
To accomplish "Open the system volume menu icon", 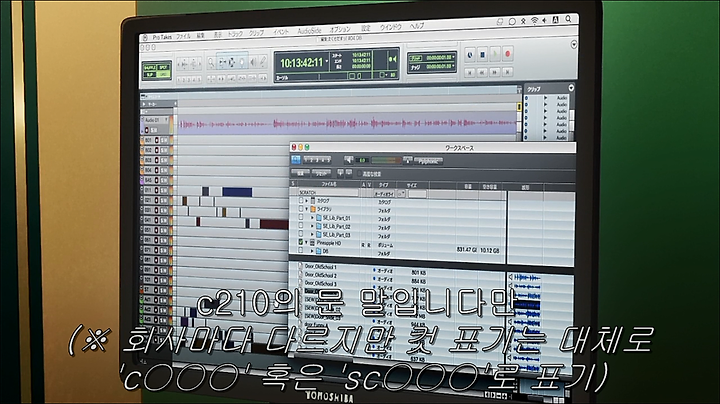I will click(x=545, y=20).
